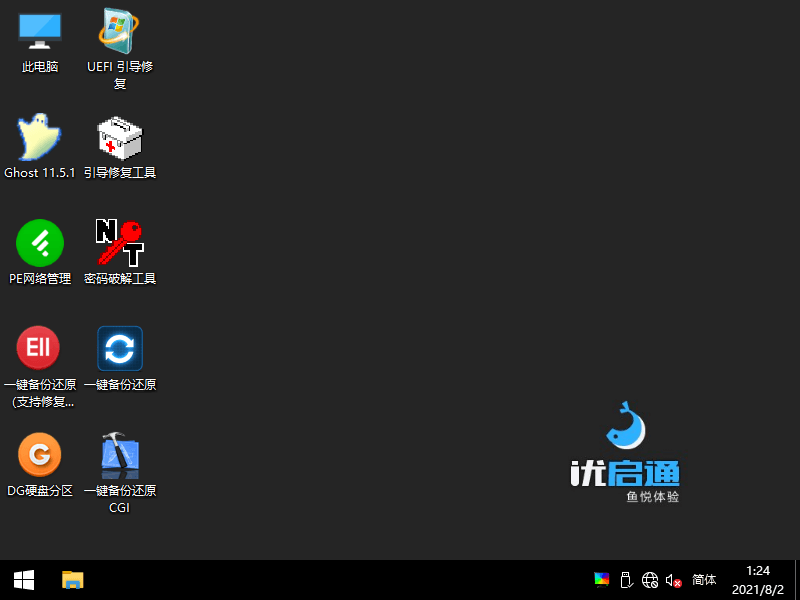Open the clock showing 1:24

(758, 580)
